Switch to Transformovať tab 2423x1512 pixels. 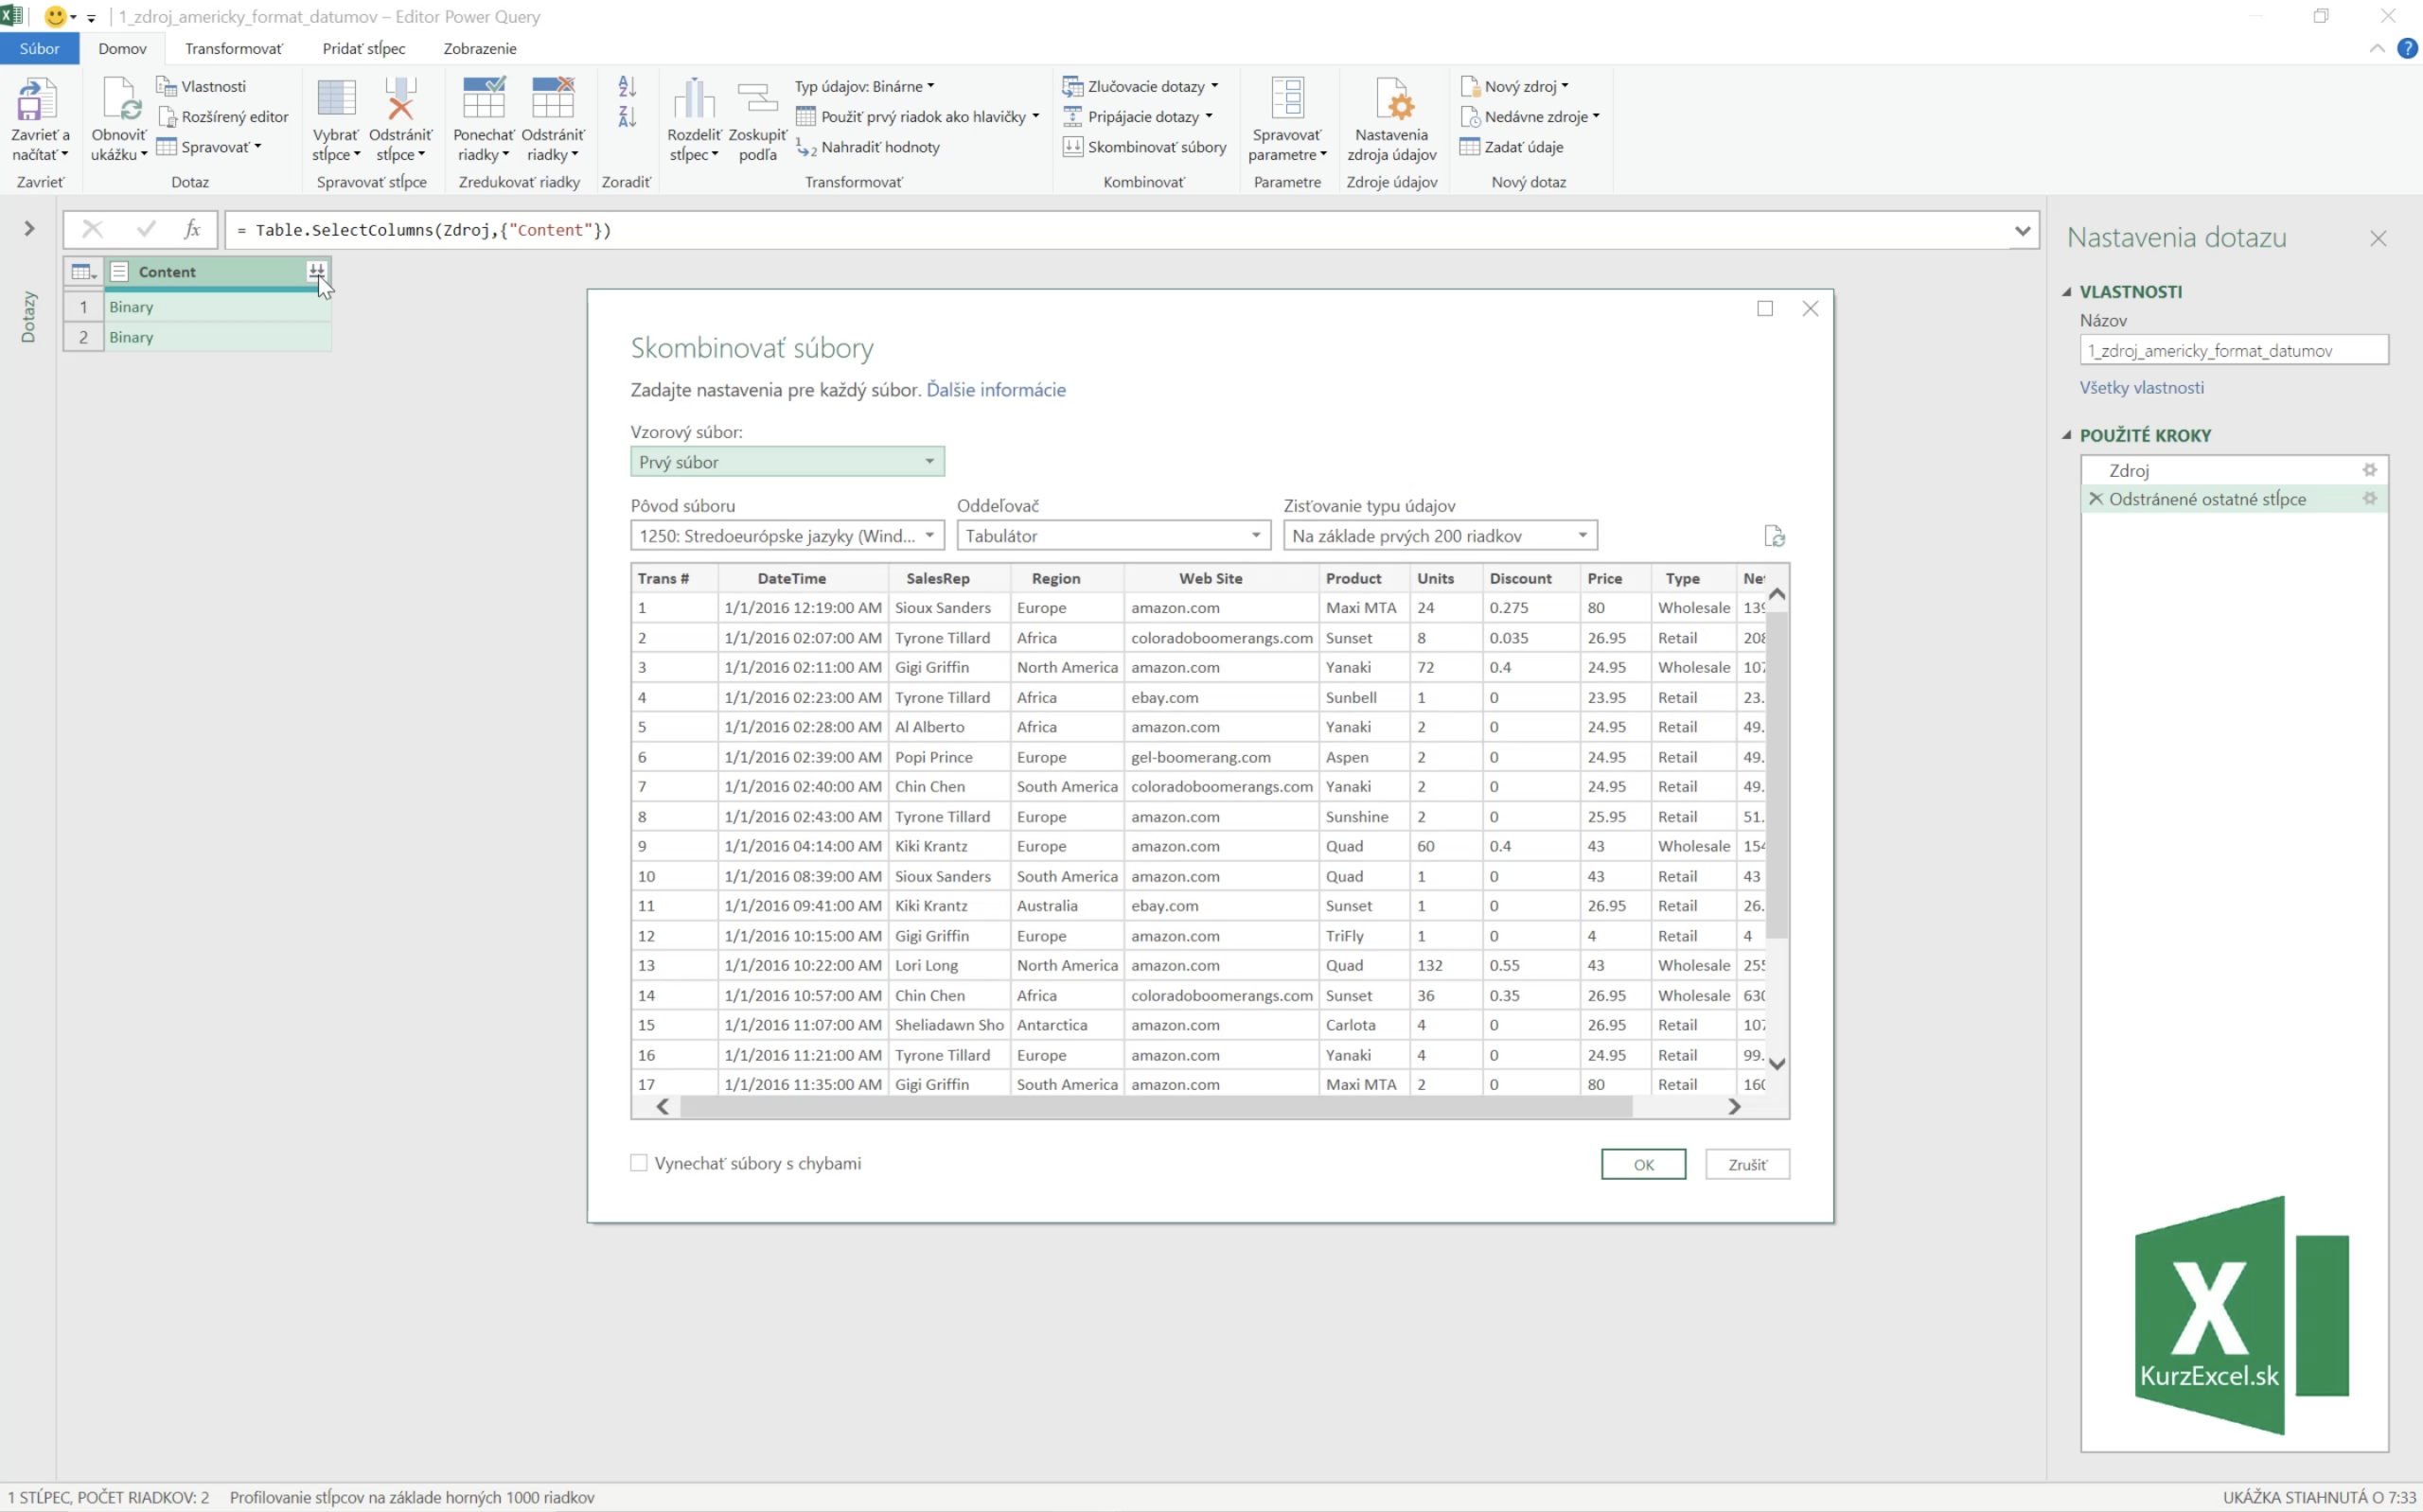[234, 48]
